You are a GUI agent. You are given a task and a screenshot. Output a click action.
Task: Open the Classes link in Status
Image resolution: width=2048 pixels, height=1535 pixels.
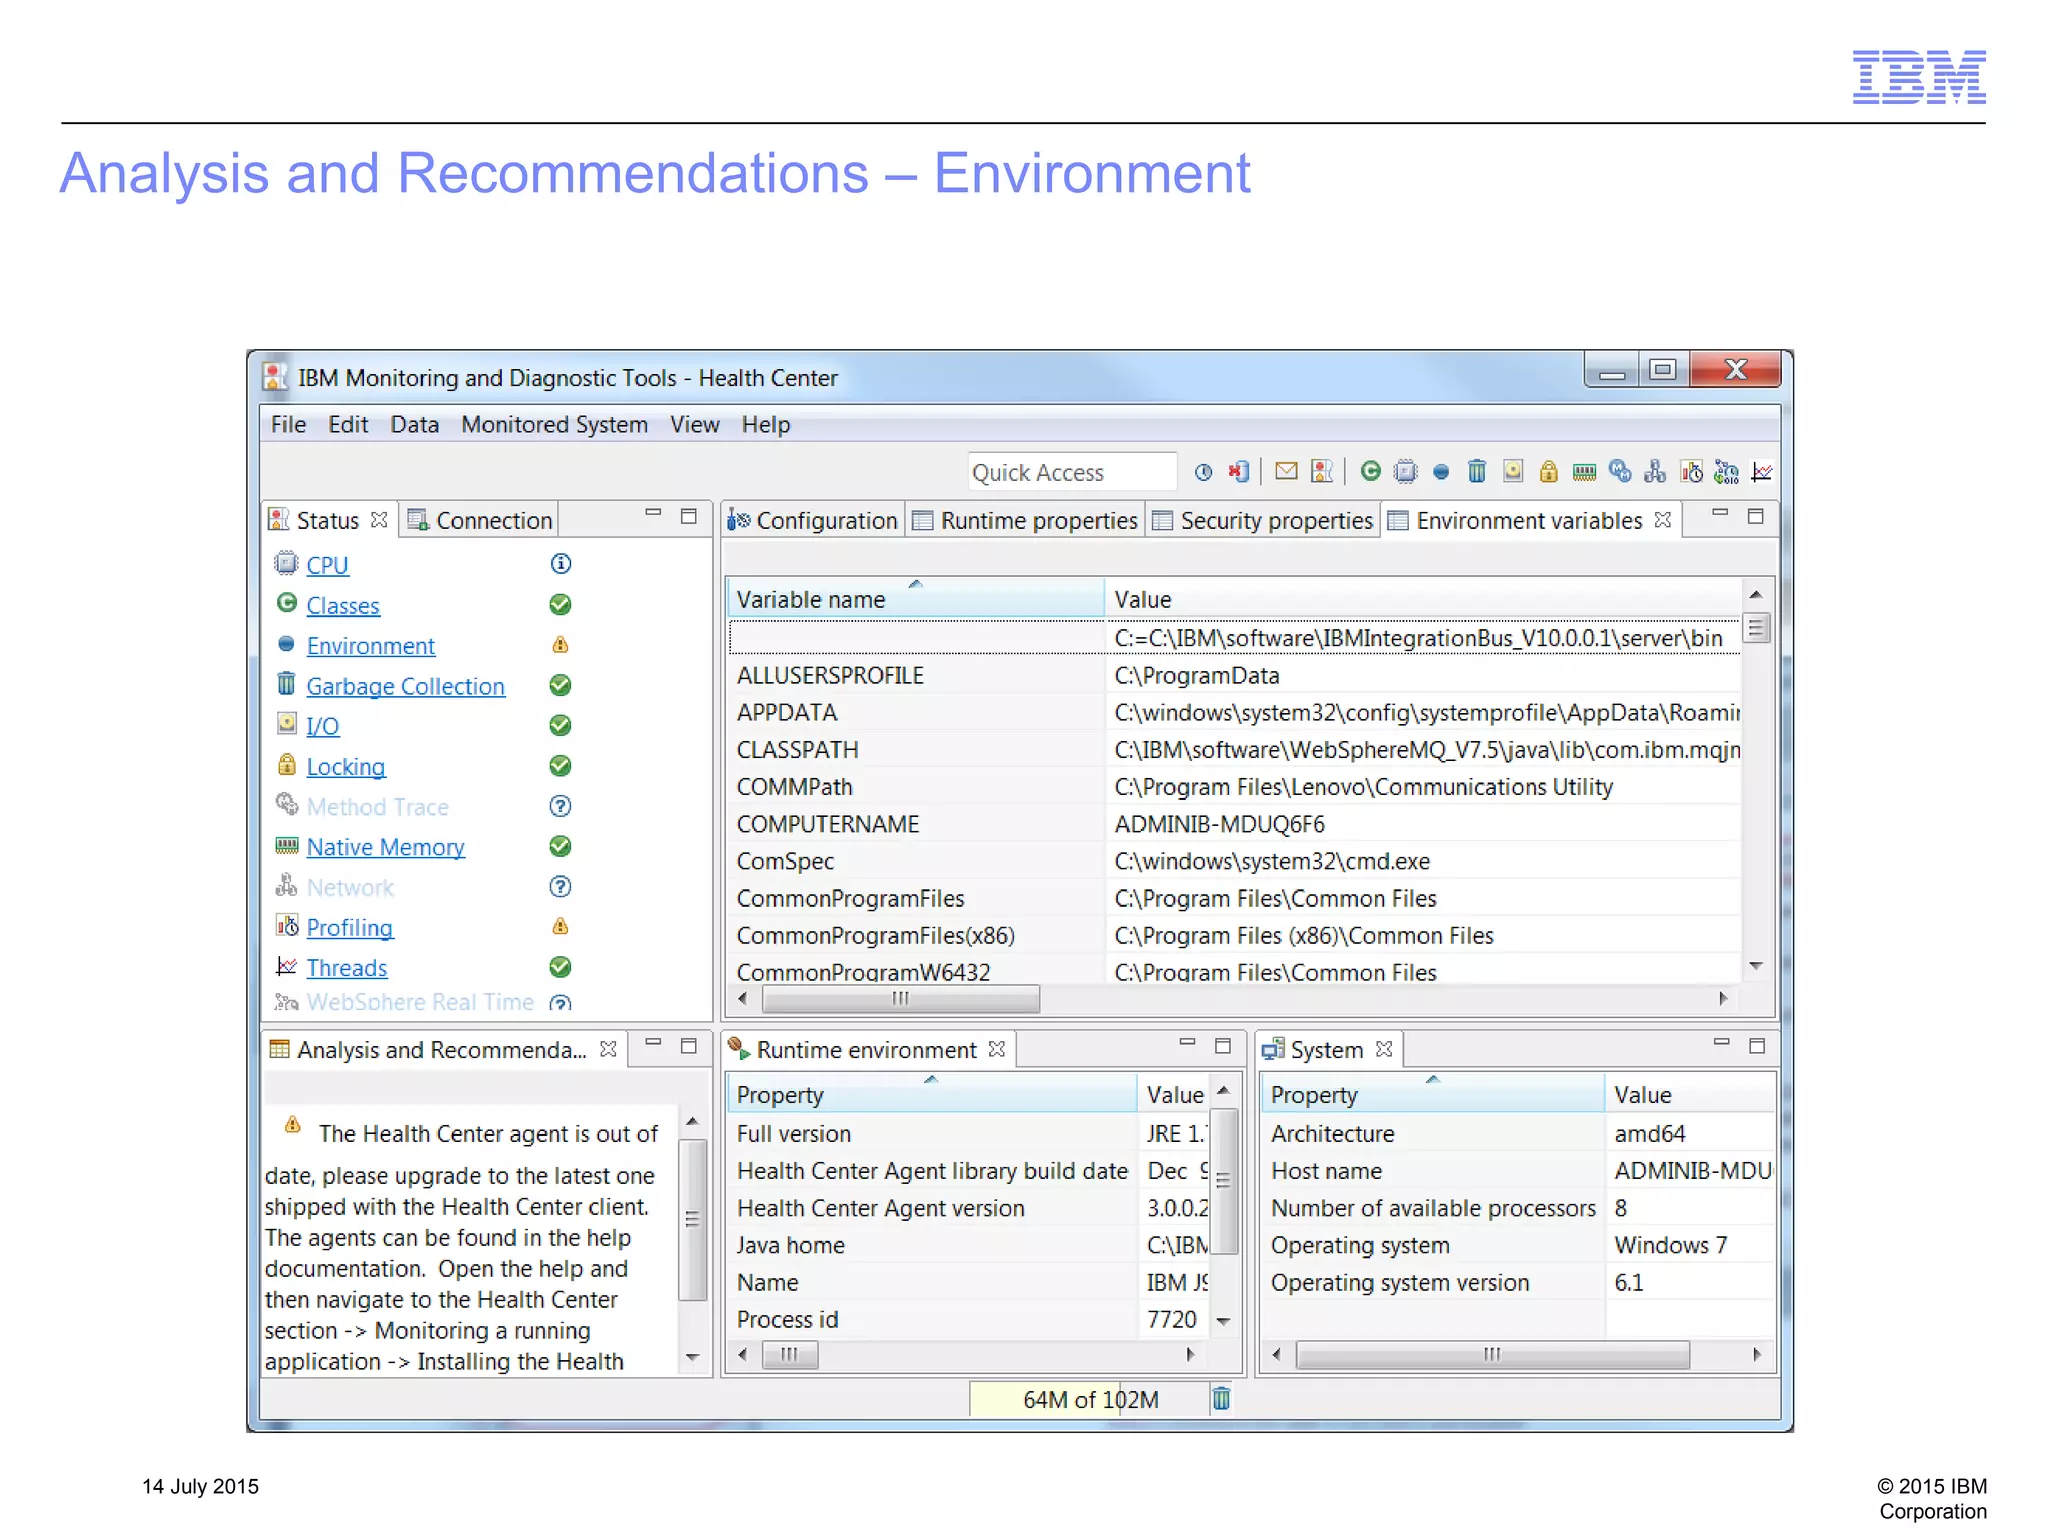coord(343,606)
